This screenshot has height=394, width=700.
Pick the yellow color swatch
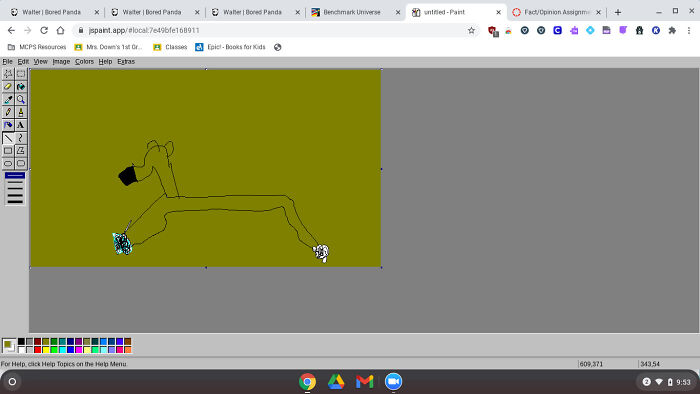[46, 350]
